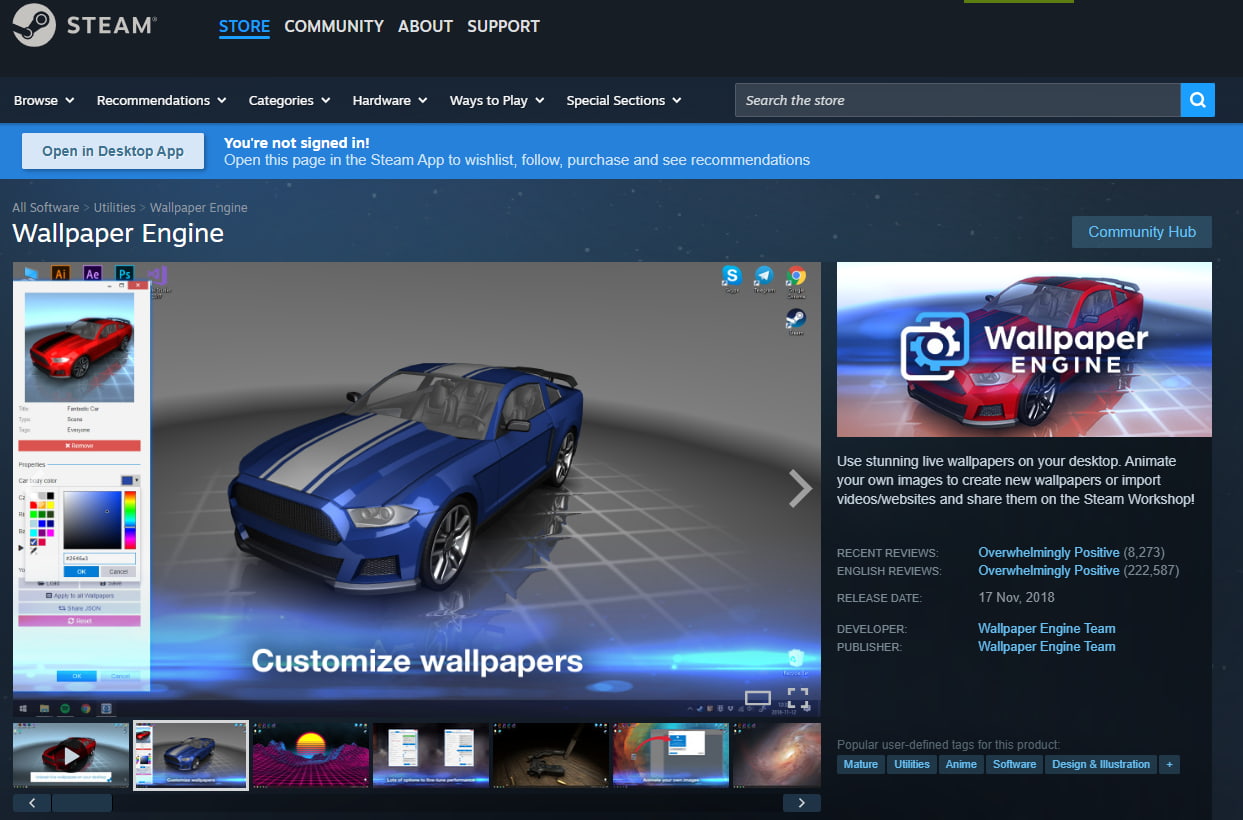Select the dark room scene thumbnail
The width and height of the screenshot is (1243, 820).
pos(551,755)
